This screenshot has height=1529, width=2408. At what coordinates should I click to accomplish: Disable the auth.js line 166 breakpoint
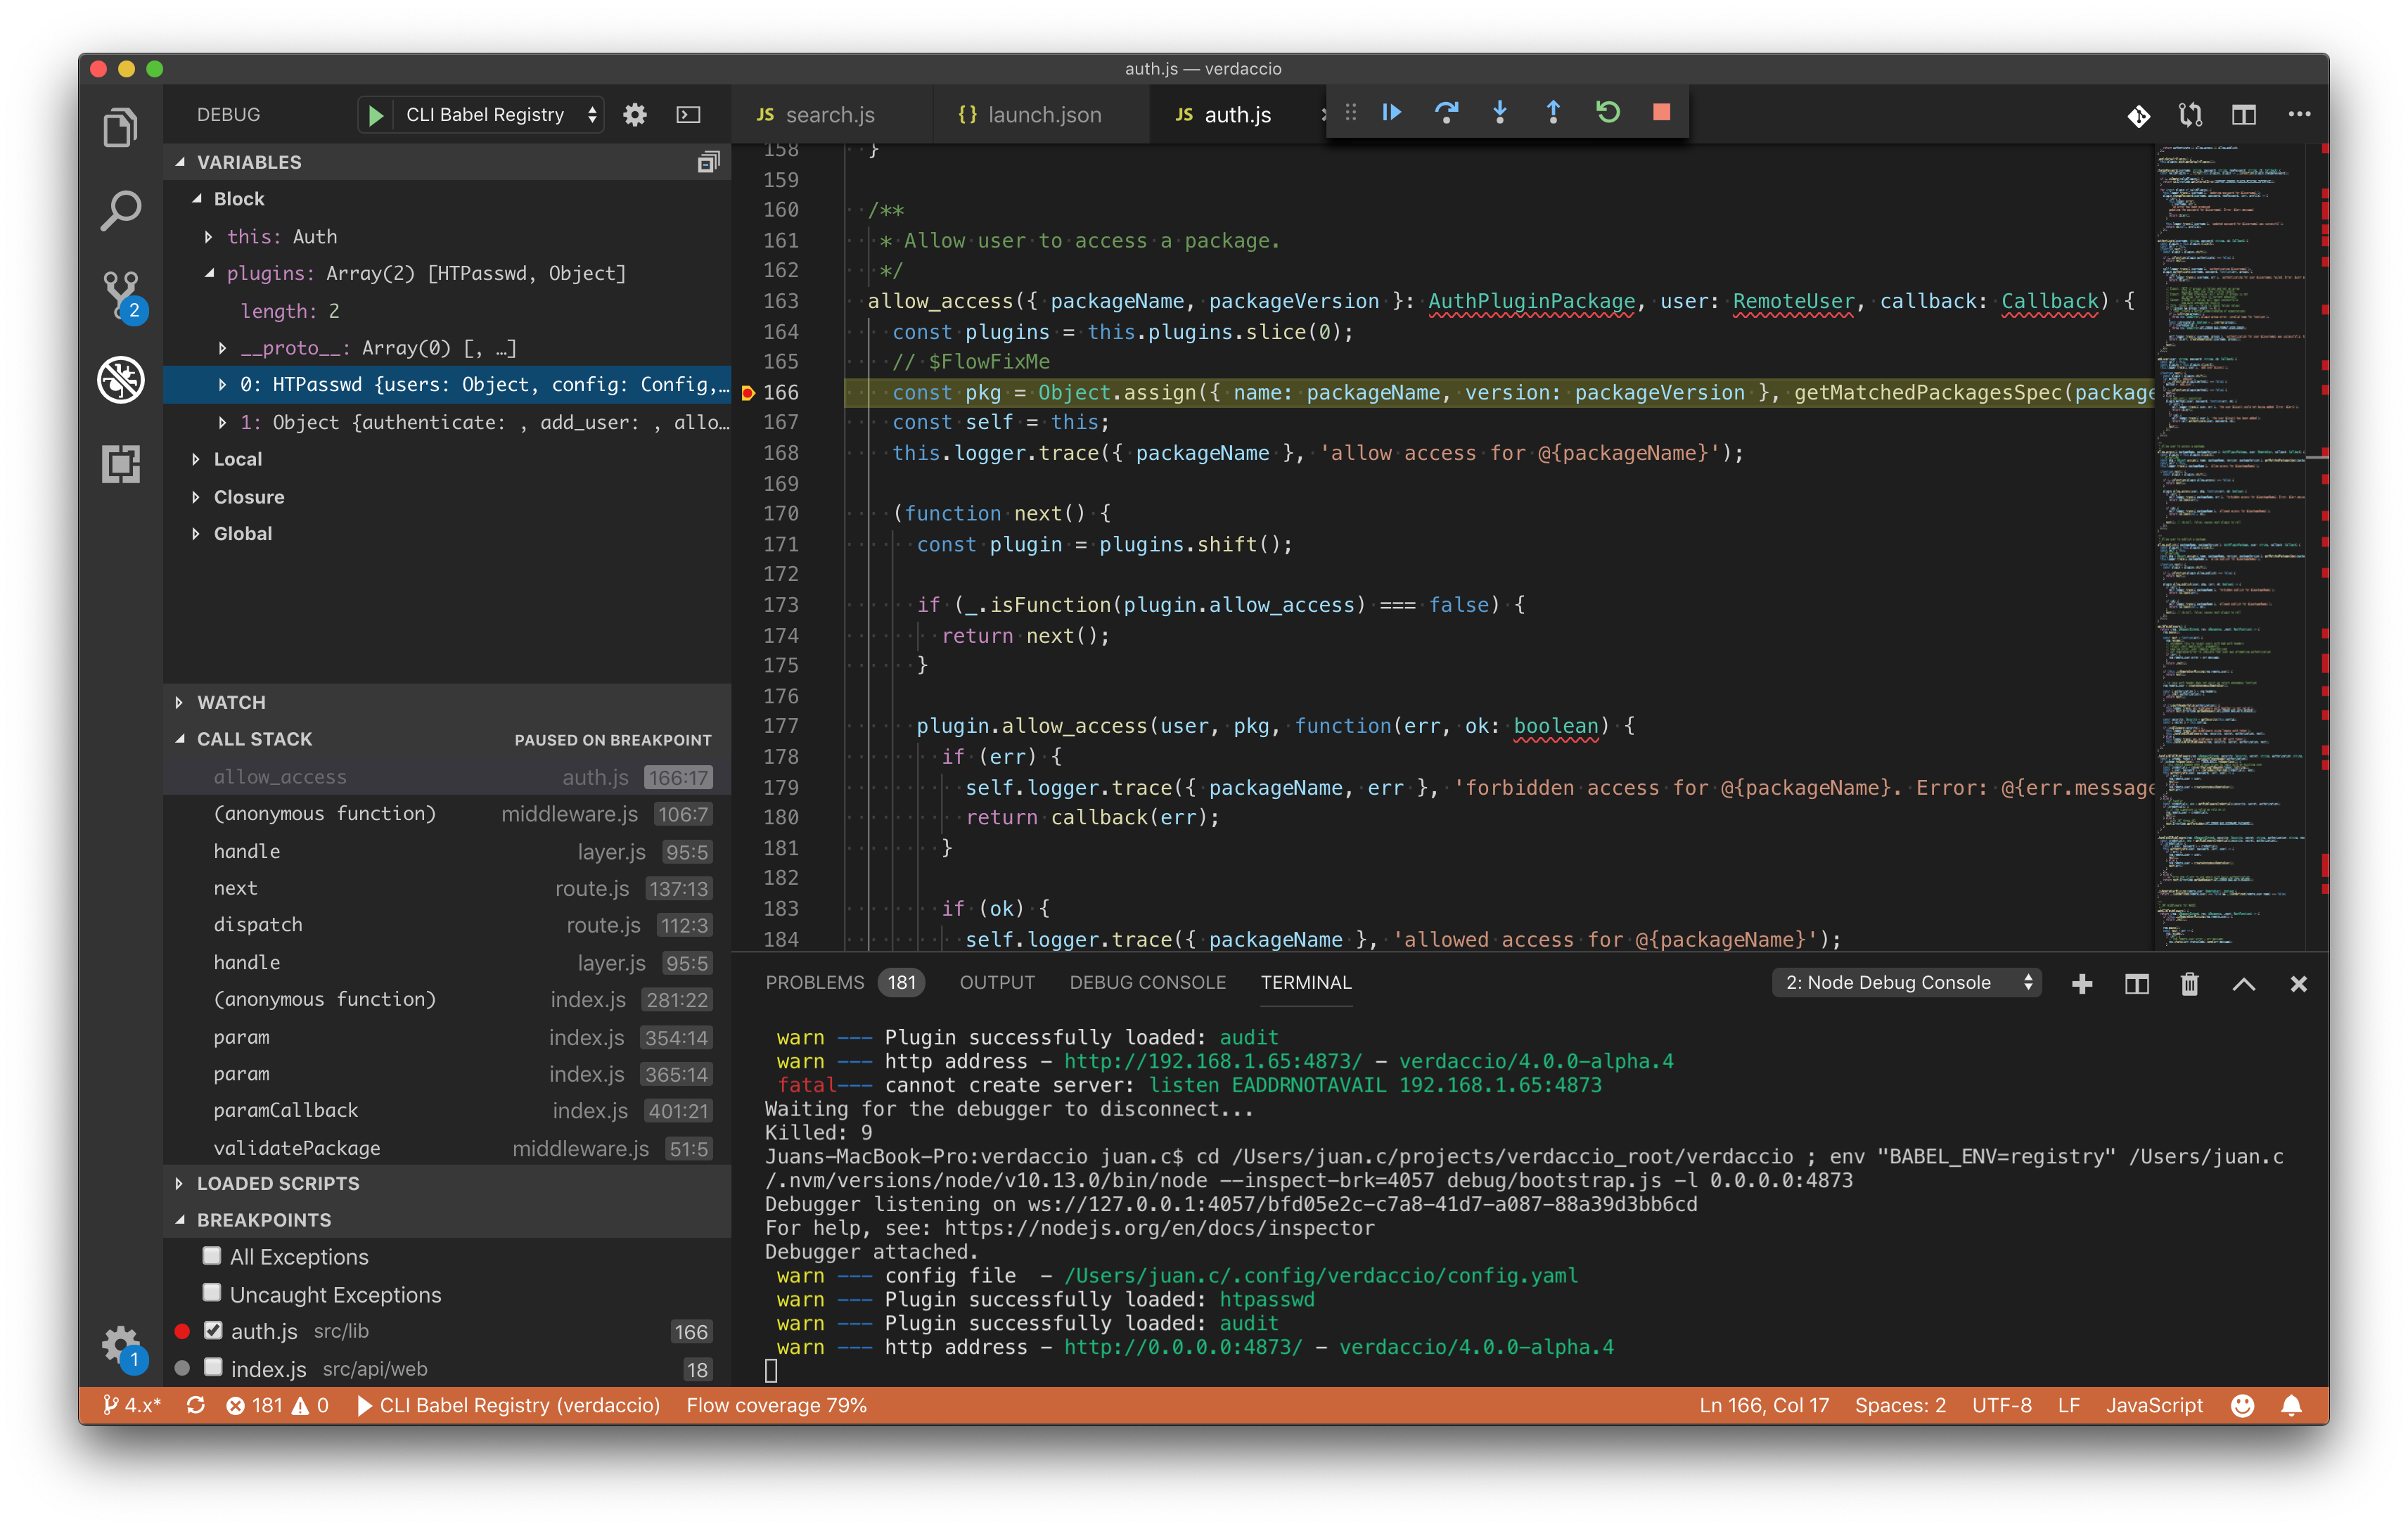pos(213,1331)
